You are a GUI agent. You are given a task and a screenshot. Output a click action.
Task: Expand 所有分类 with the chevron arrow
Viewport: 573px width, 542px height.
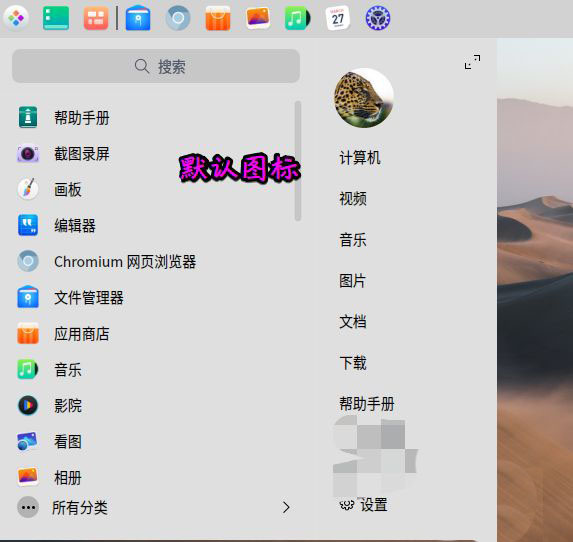click(x=286, y=507)
